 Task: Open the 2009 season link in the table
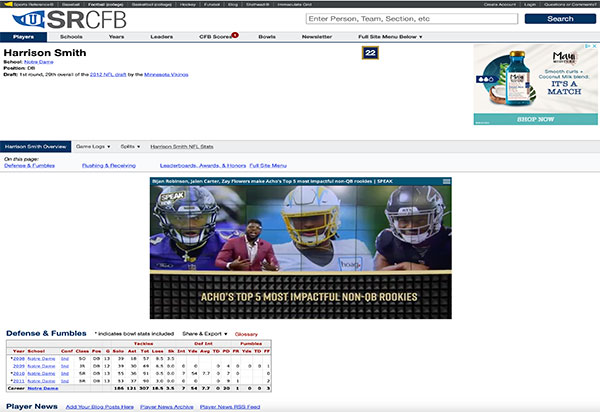pyautogui.click(x=19, y=366)
